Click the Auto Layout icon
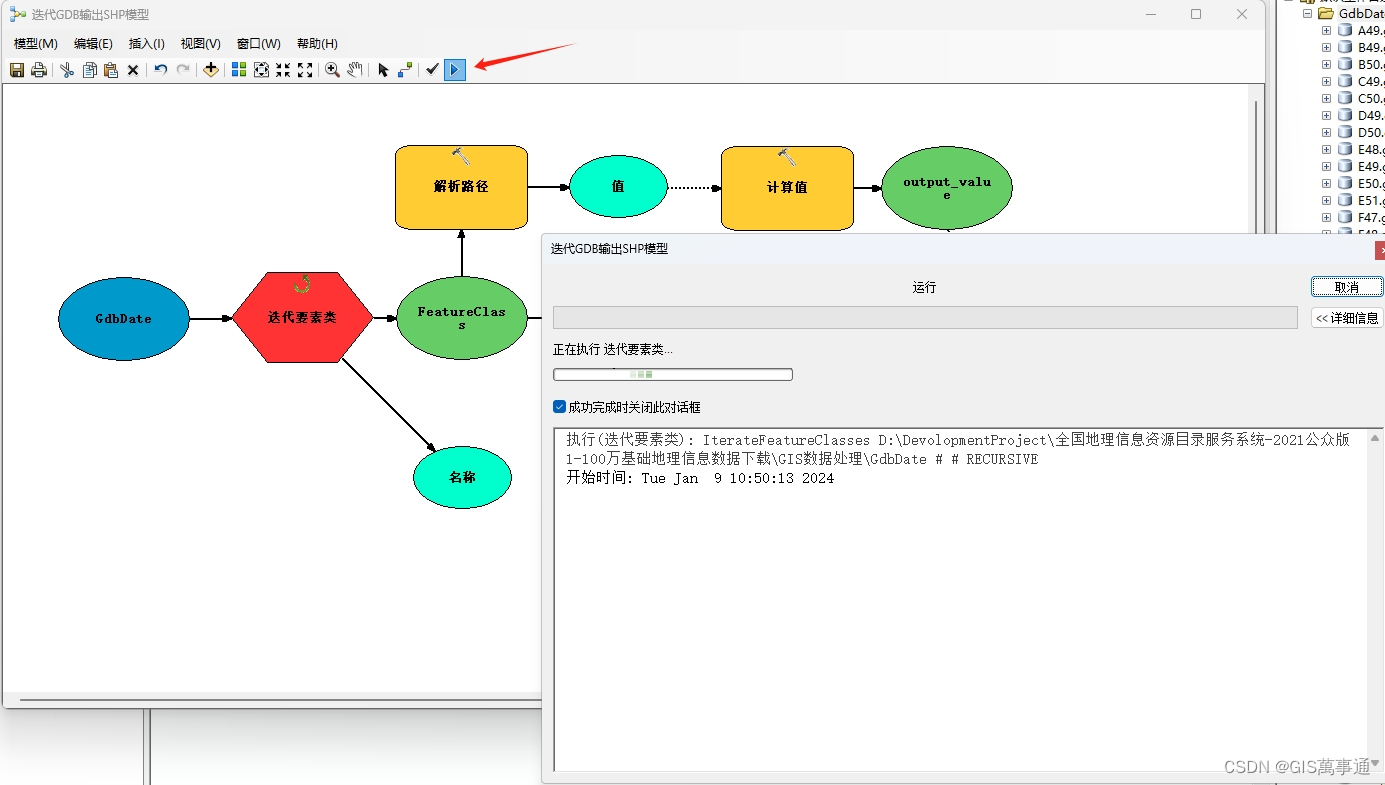 [x=237, y=69]
